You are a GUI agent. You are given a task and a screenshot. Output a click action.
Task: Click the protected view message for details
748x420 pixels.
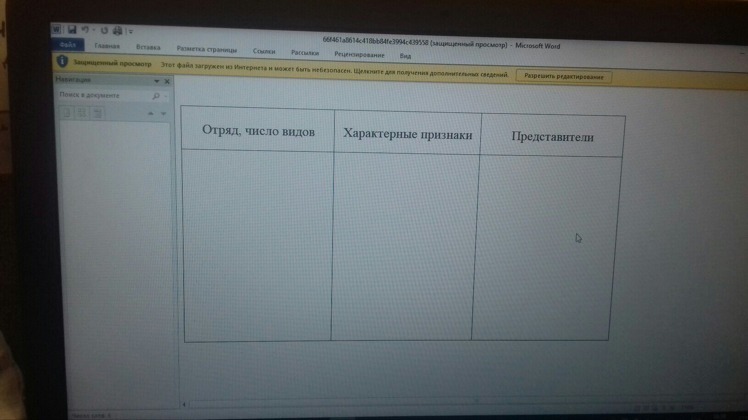[x=334, y=71]
